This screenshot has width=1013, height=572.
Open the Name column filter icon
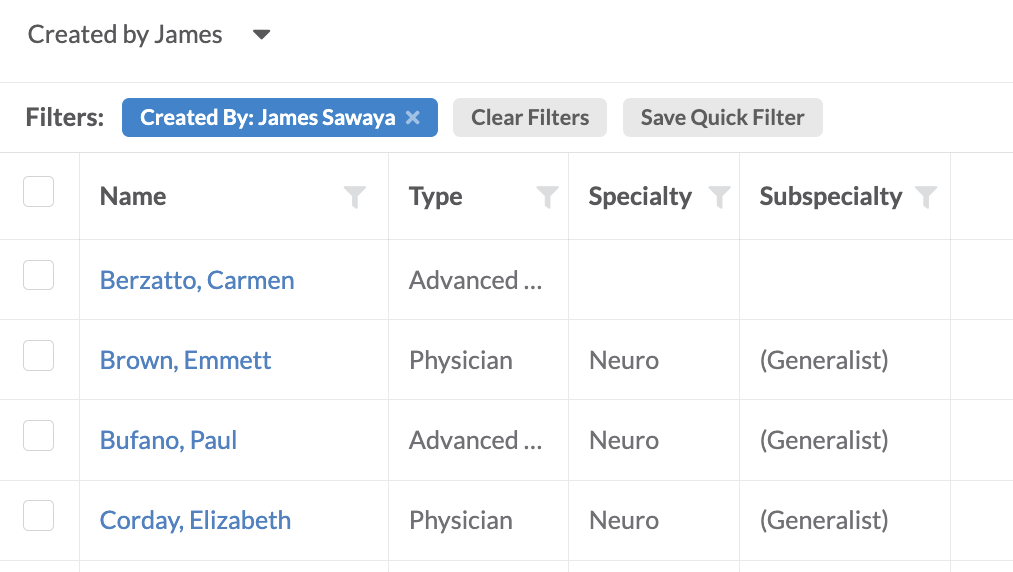[355, 196]
